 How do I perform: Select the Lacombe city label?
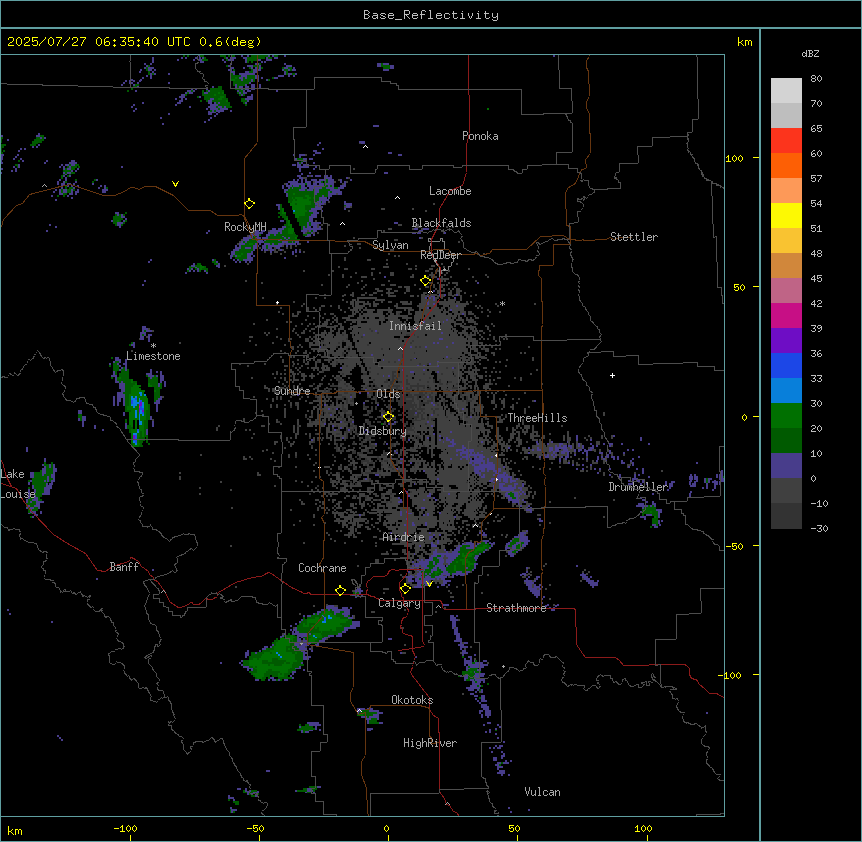450,191
